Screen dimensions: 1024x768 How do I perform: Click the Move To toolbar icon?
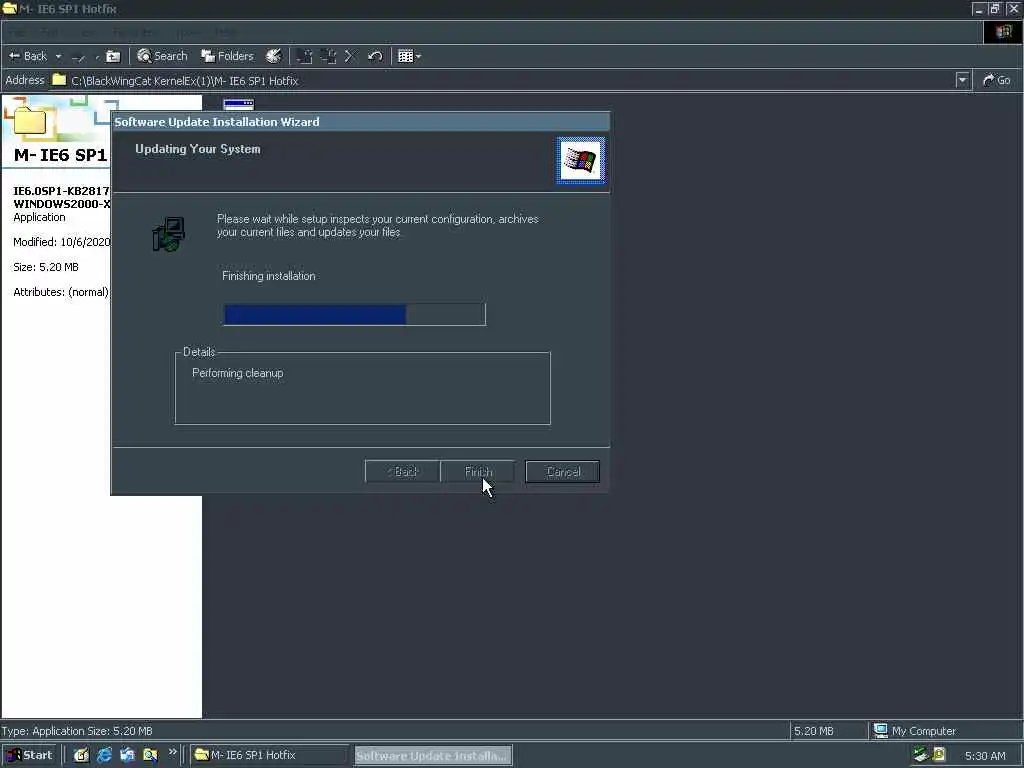coord(304,56)
